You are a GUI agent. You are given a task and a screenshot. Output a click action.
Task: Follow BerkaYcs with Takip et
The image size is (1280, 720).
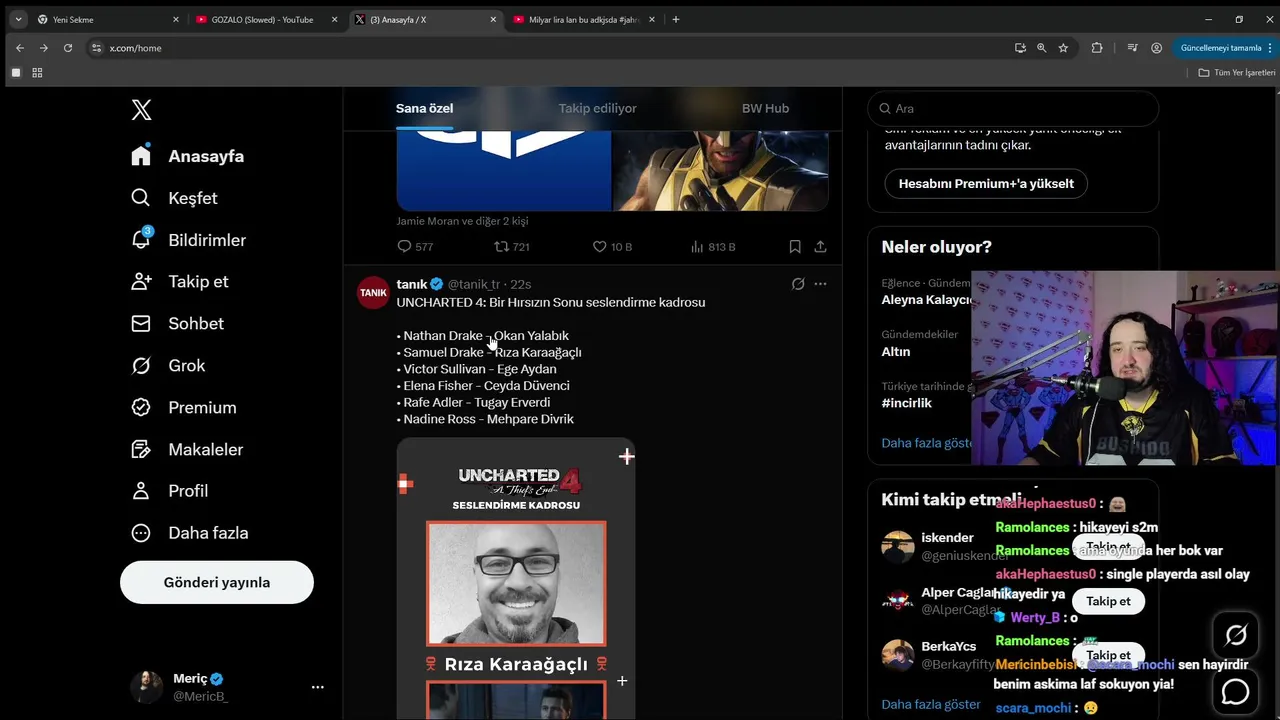pos(1108,655)
